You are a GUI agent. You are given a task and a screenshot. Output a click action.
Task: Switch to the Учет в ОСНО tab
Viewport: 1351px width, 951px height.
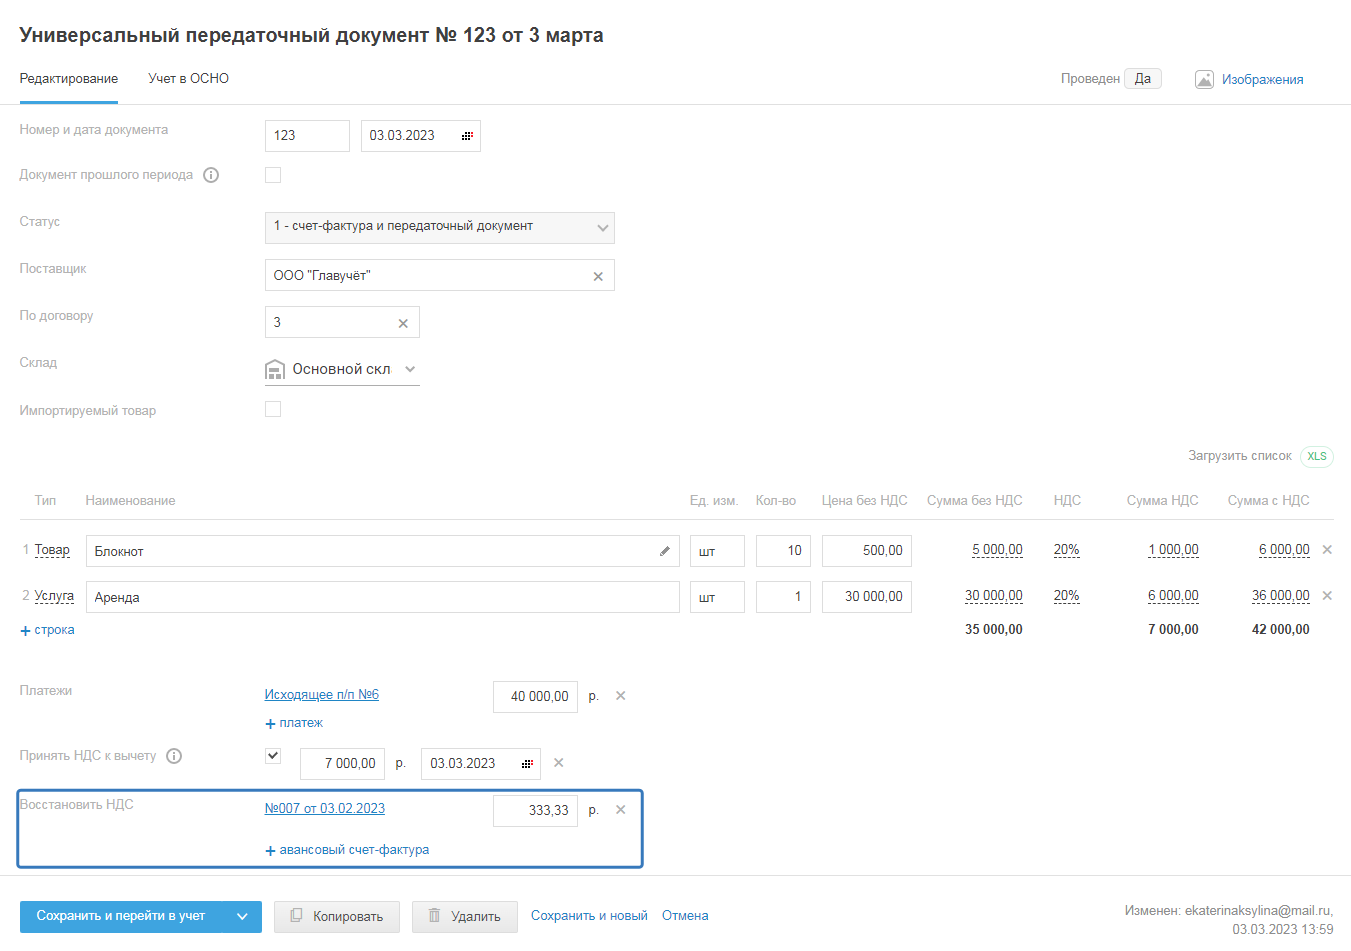pyautogui.click(x=188, y=79)
